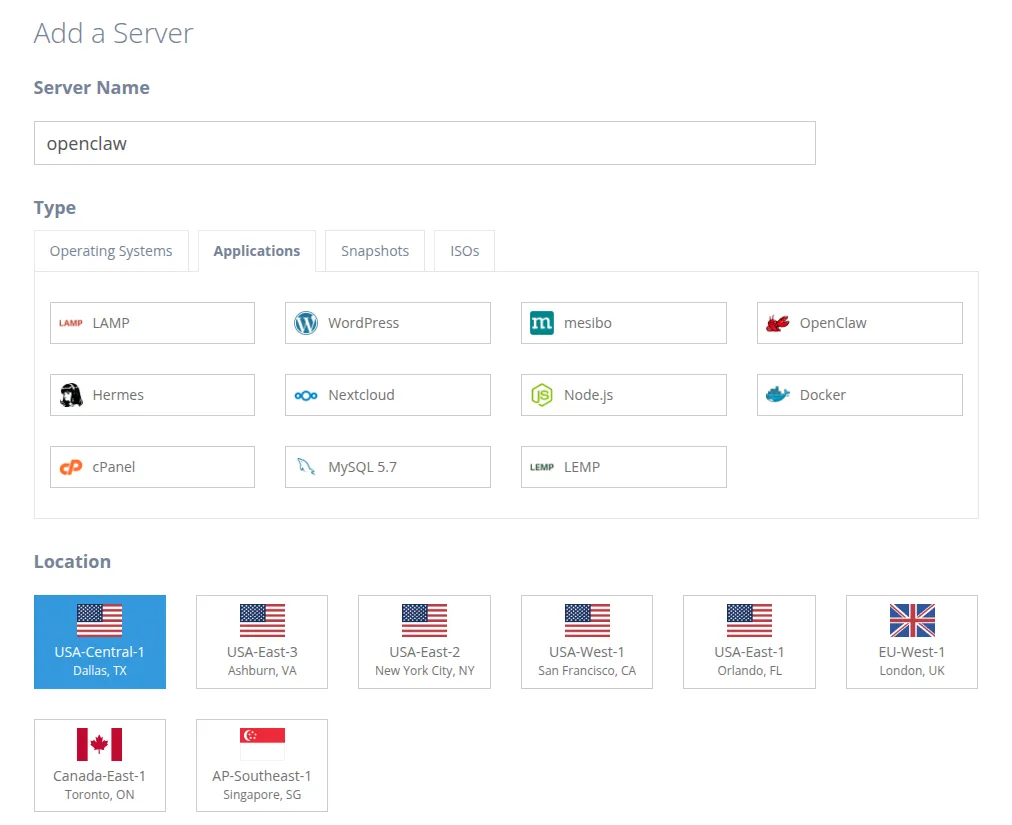This screenshot has height=825, width=1012.
Task: Click the Singapore flag on AP-Southeast-1
Action: tap(262, 744)
